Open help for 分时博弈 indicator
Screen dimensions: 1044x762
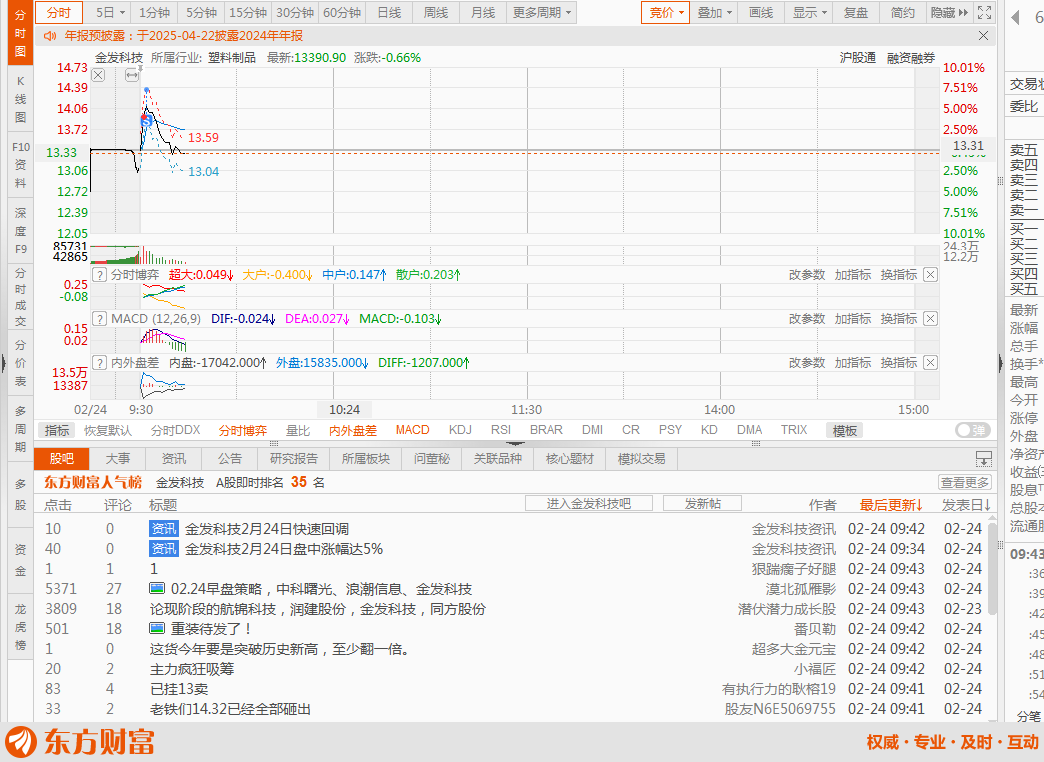click(99, 275)
